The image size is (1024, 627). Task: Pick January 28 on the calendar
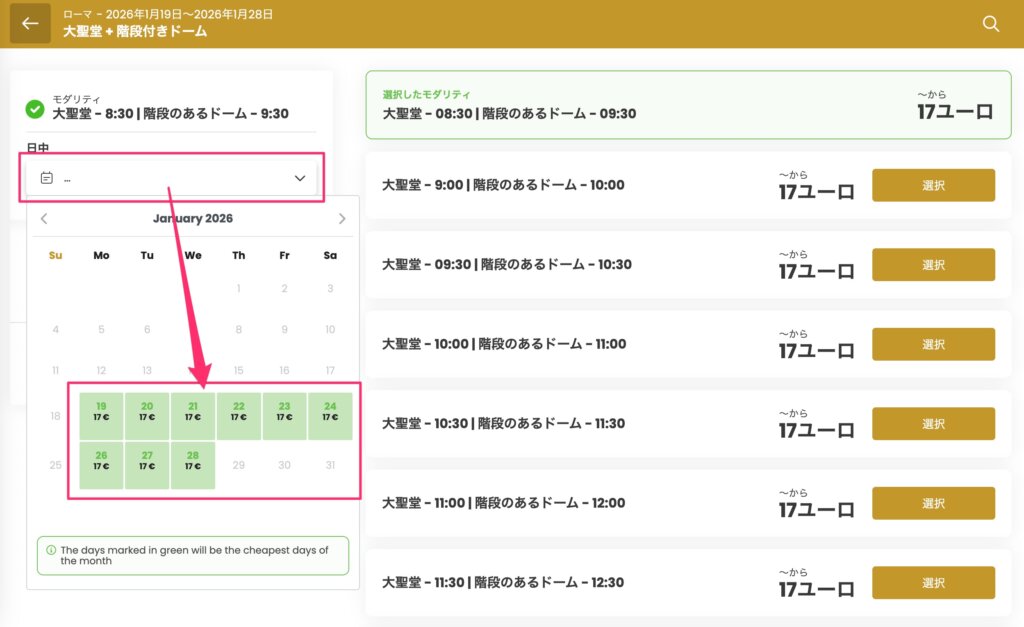(193, 465)
